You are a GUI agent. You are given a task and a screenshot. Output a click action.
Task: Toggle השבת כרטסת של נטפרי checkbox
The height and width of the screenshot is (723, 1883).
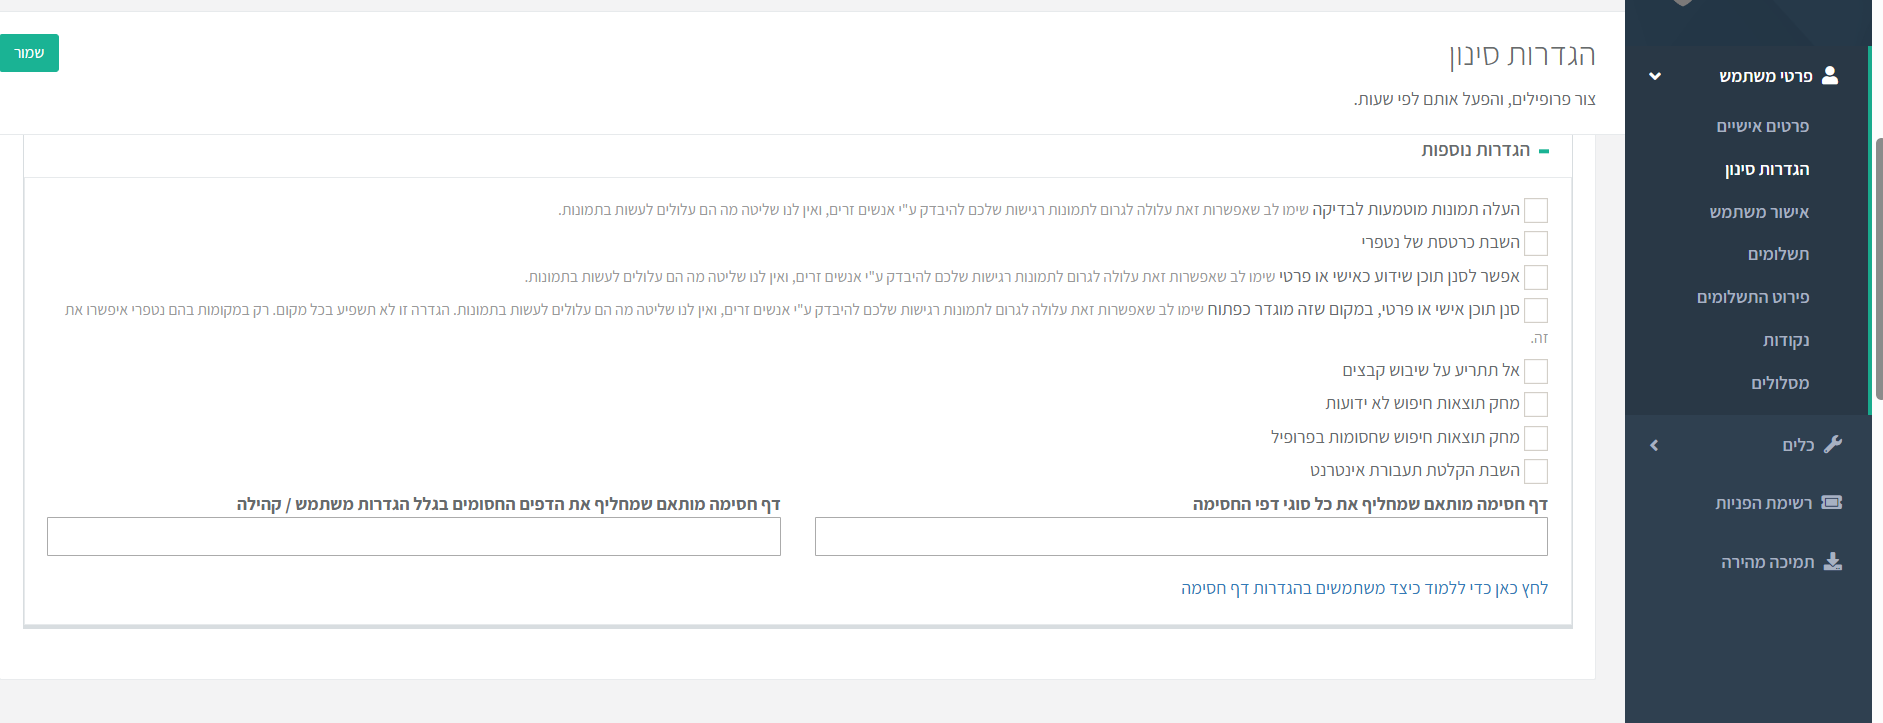click(1536, 243)
